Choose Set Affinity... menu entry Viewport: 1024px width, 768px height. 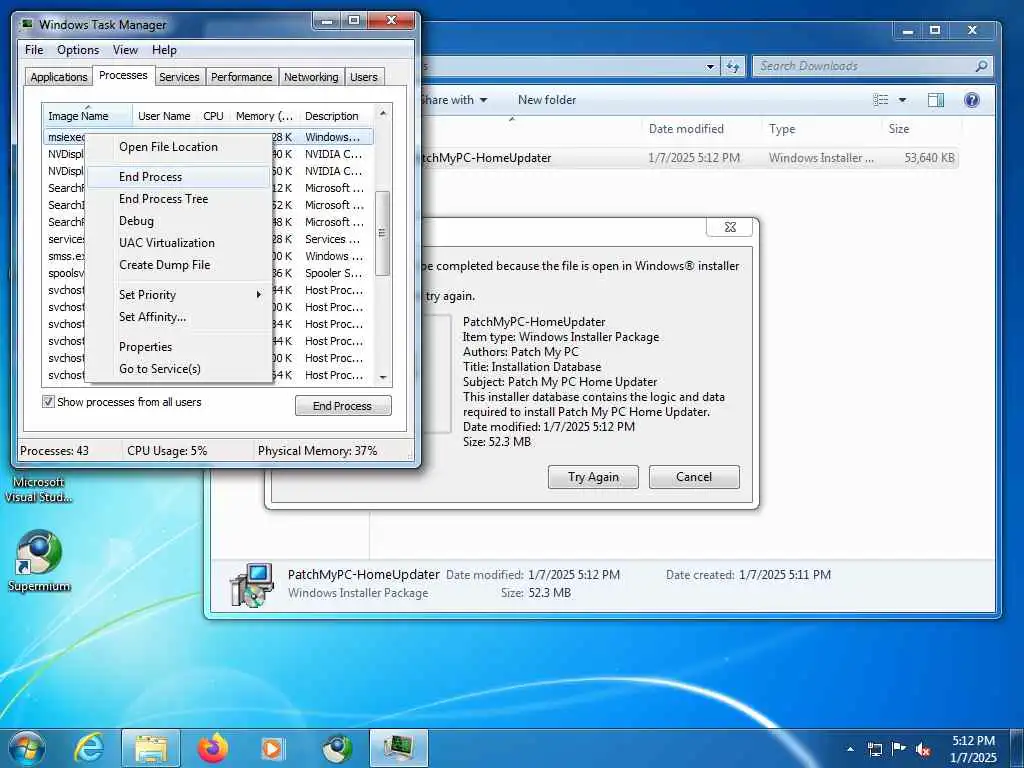pyautogui.click(x=178, y=317)
